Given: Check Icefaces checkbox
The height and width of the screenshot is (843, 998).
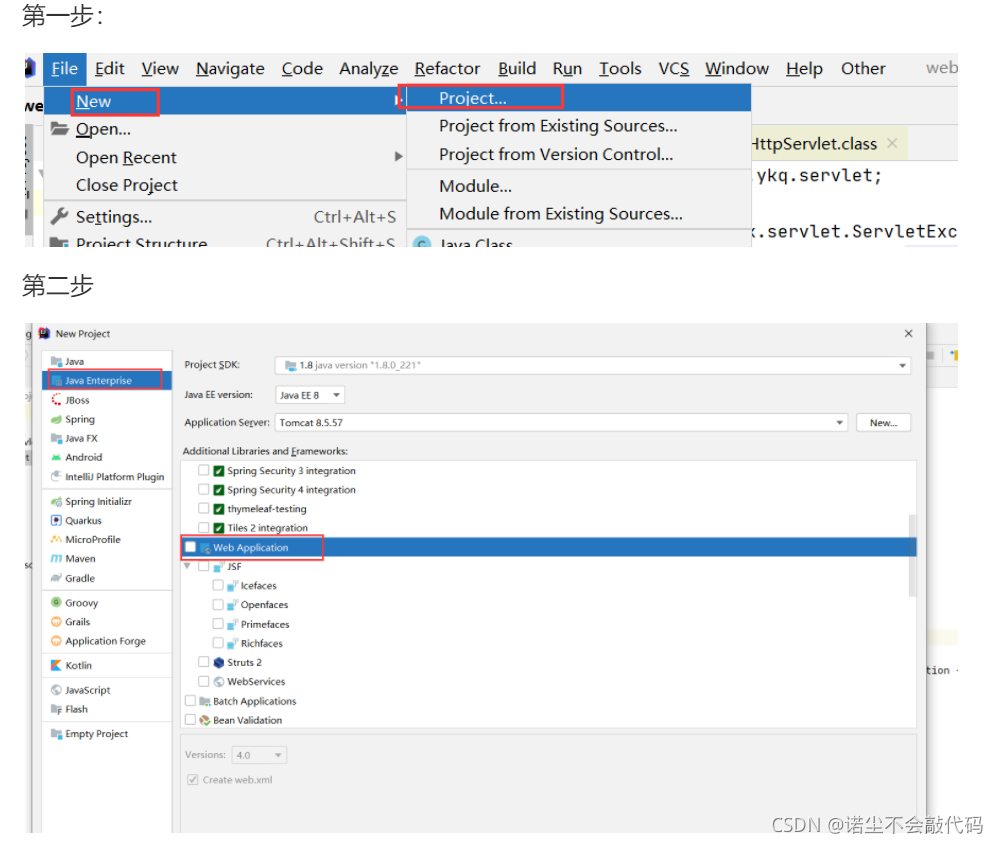Looking at the screenshot, I should pyautogui.click(x=218, y=584).
